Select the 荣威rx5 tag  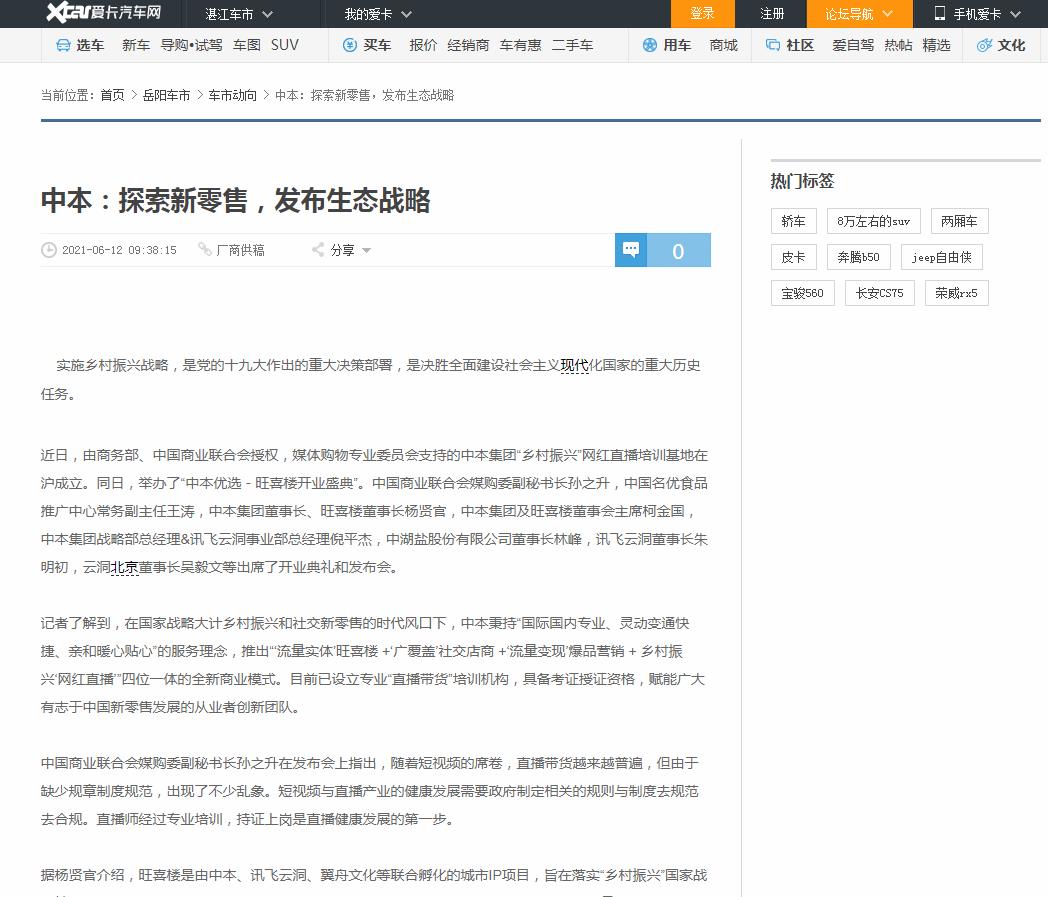(956, 293)
